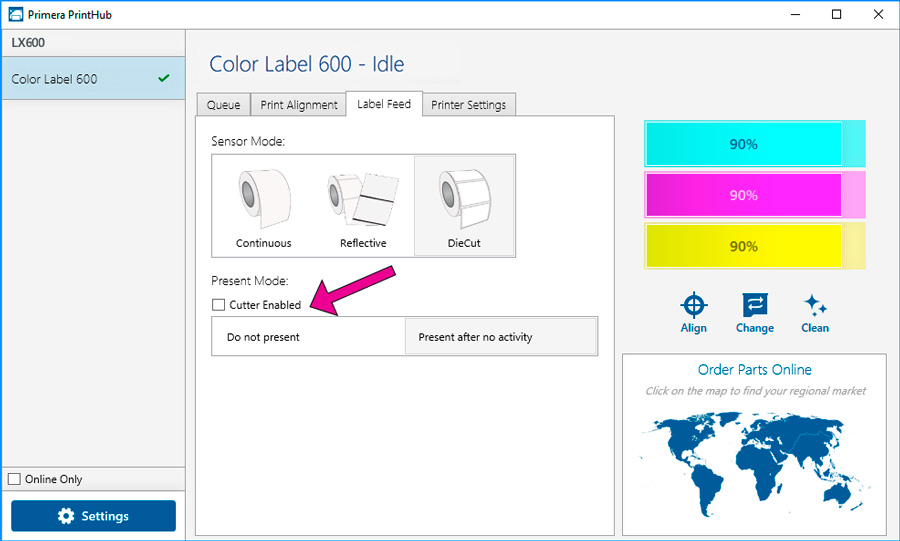Image resolution: width=900 pixels, height=541 pixels.
Task: Choose the Do not present option
Action: click(x=308, y=337)
